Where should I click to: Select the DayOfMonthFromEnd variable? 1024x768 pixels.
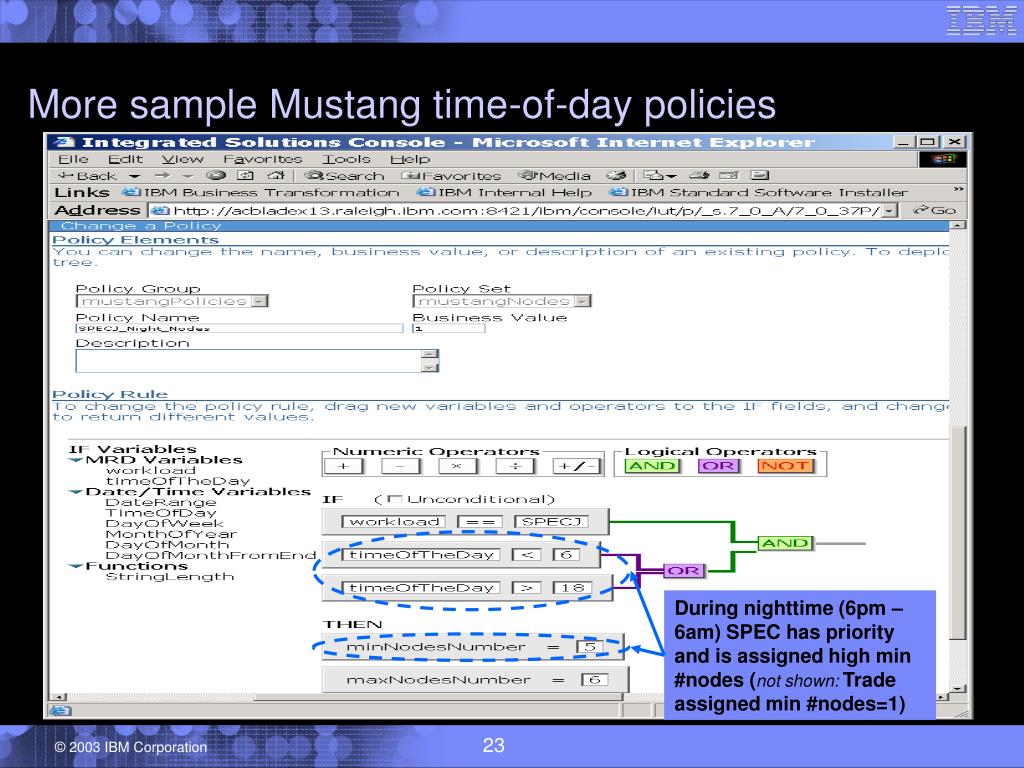[x=211, y=555]
